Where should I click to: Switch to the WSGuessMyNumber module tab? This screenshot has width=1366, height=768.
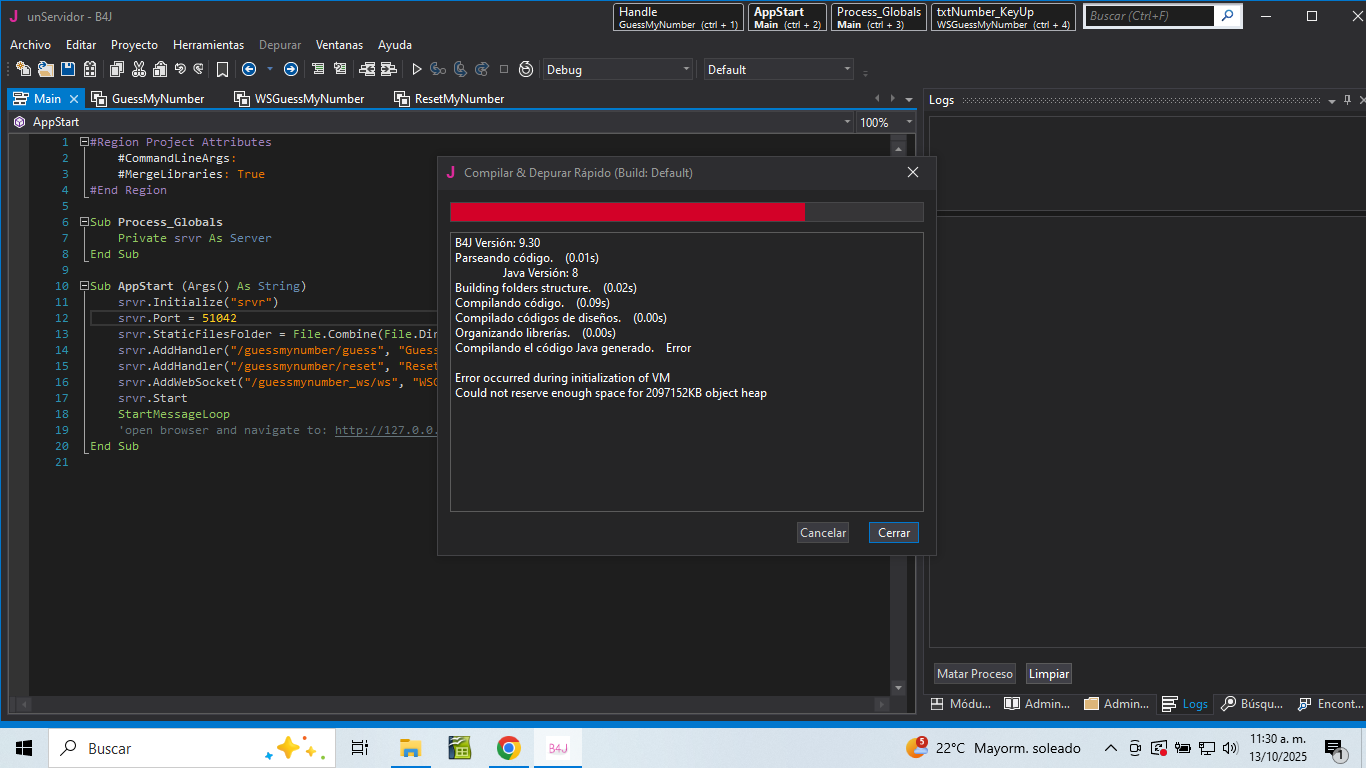pos(309,99)
